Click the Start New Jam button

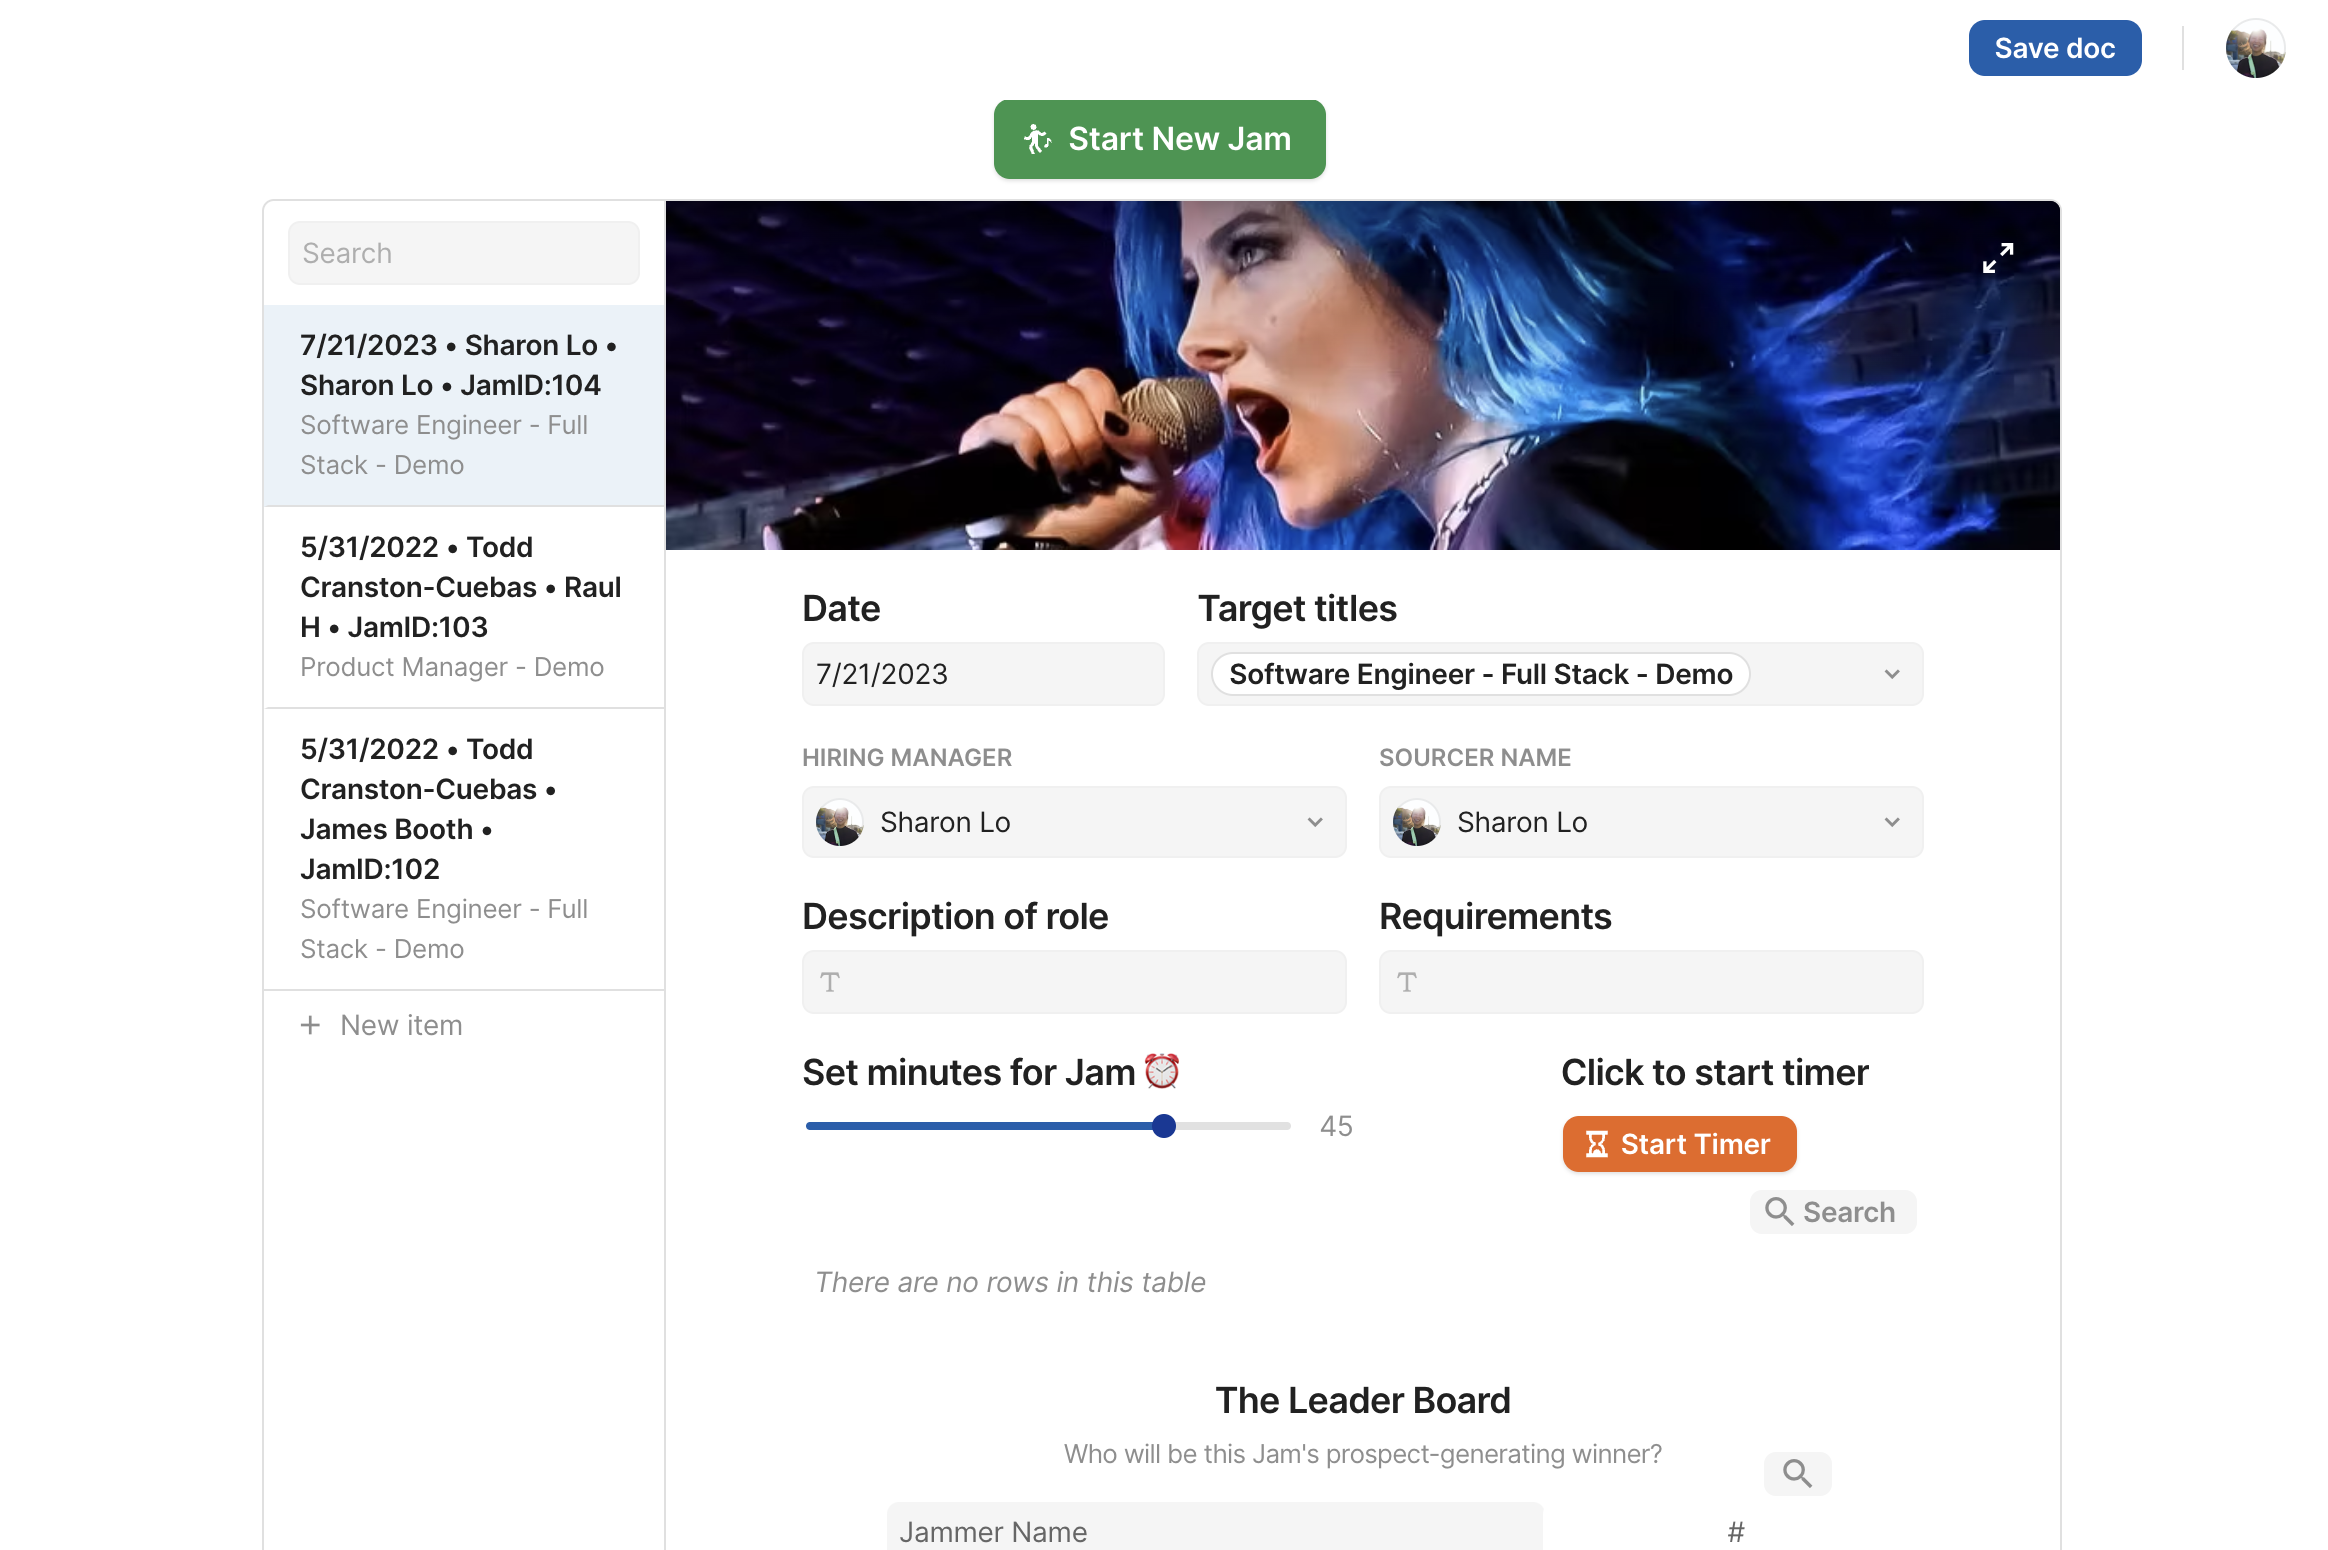point(1159,139)
